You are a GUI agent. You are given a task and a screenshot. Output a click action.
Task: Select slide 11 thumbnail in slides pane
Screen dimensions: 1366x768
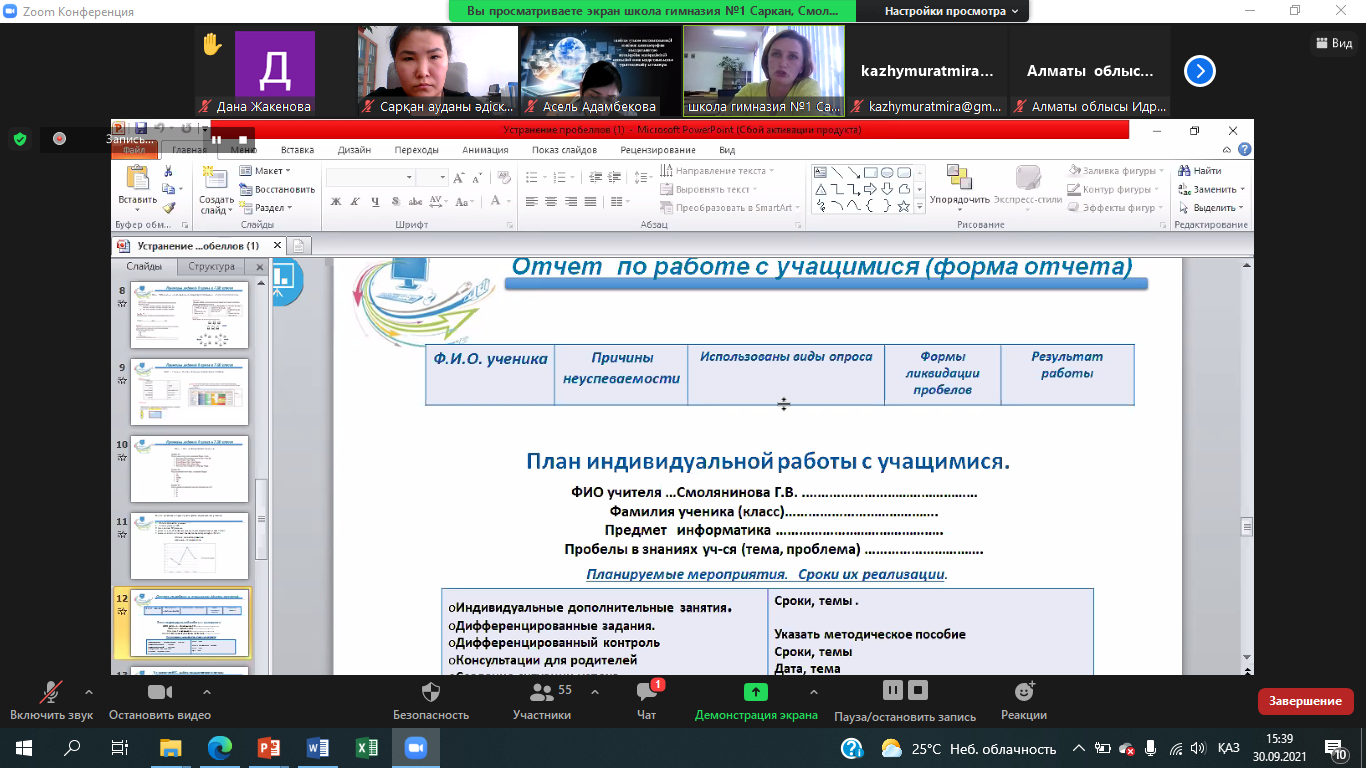pos(189,545)
